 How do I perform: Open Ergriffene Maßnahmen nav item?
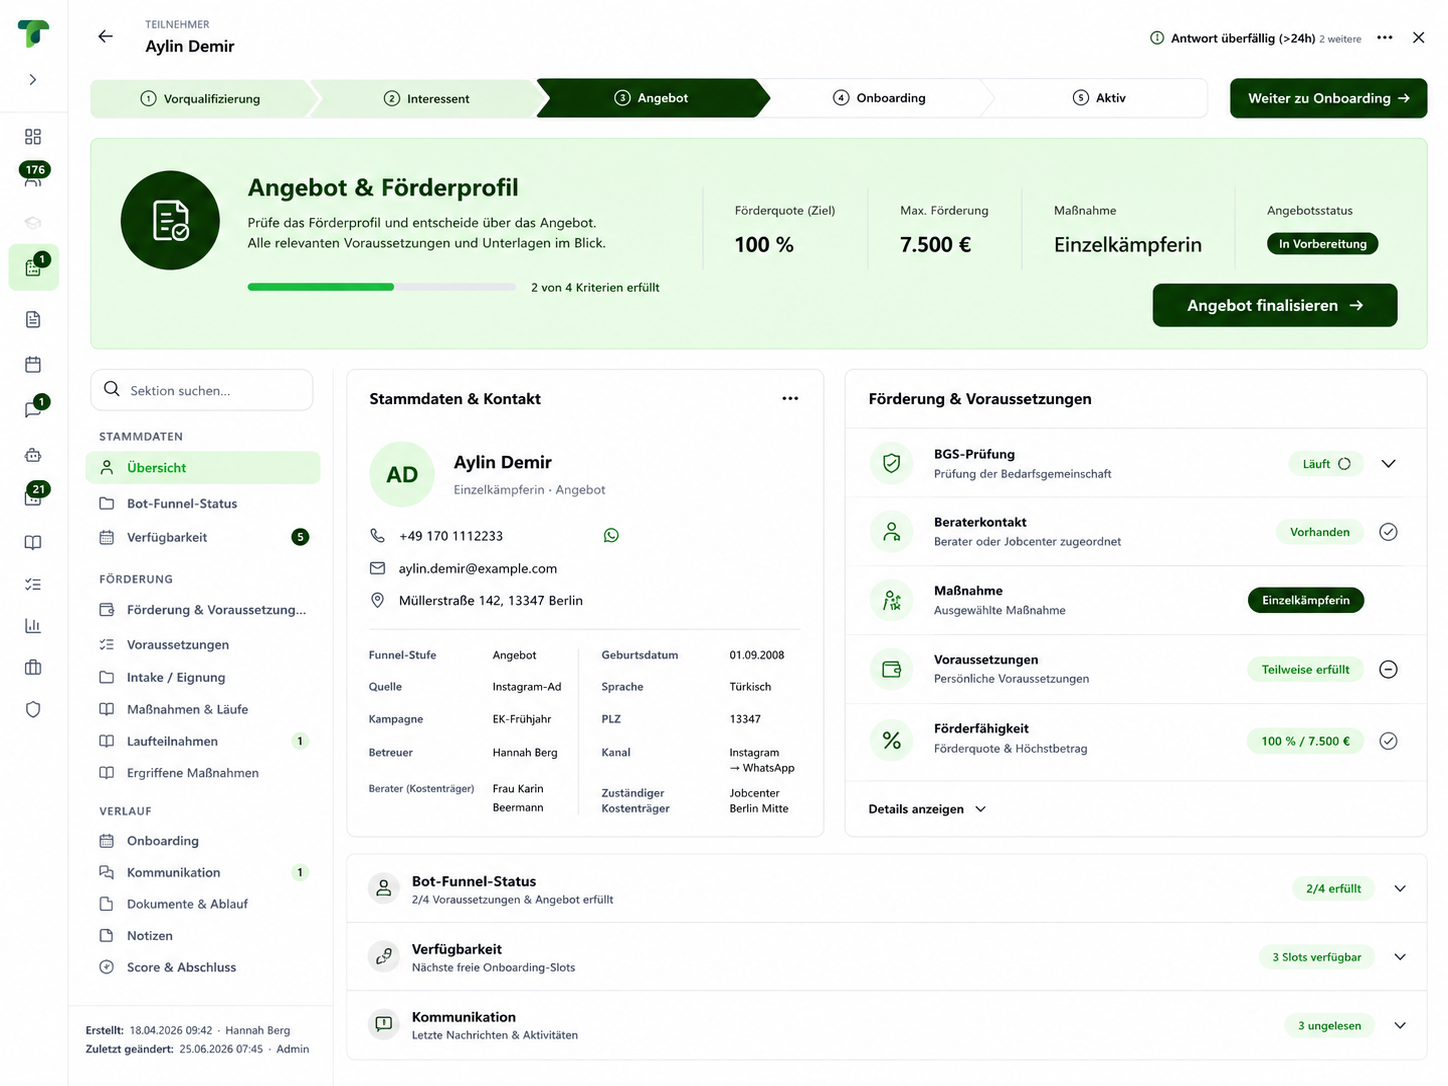pos(203,773)
